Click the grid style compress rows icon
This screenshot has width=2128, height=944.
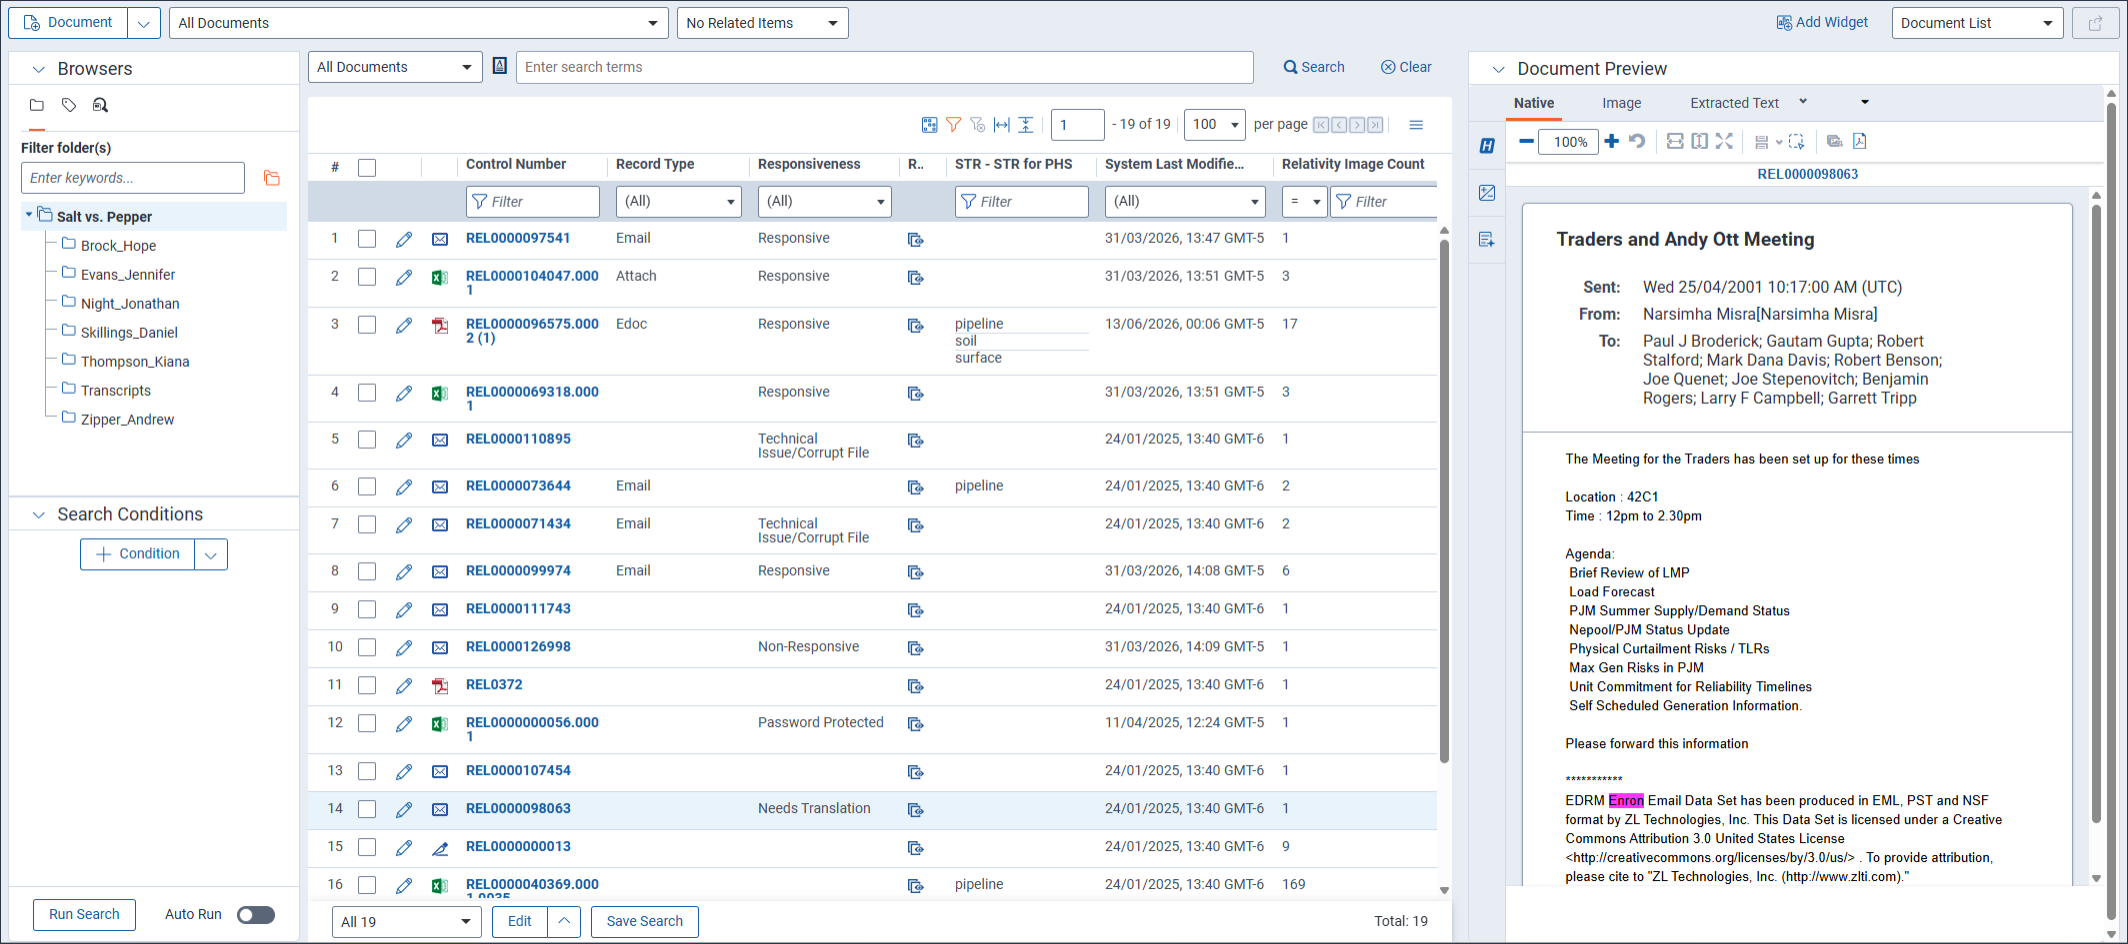pos(1026,125)
